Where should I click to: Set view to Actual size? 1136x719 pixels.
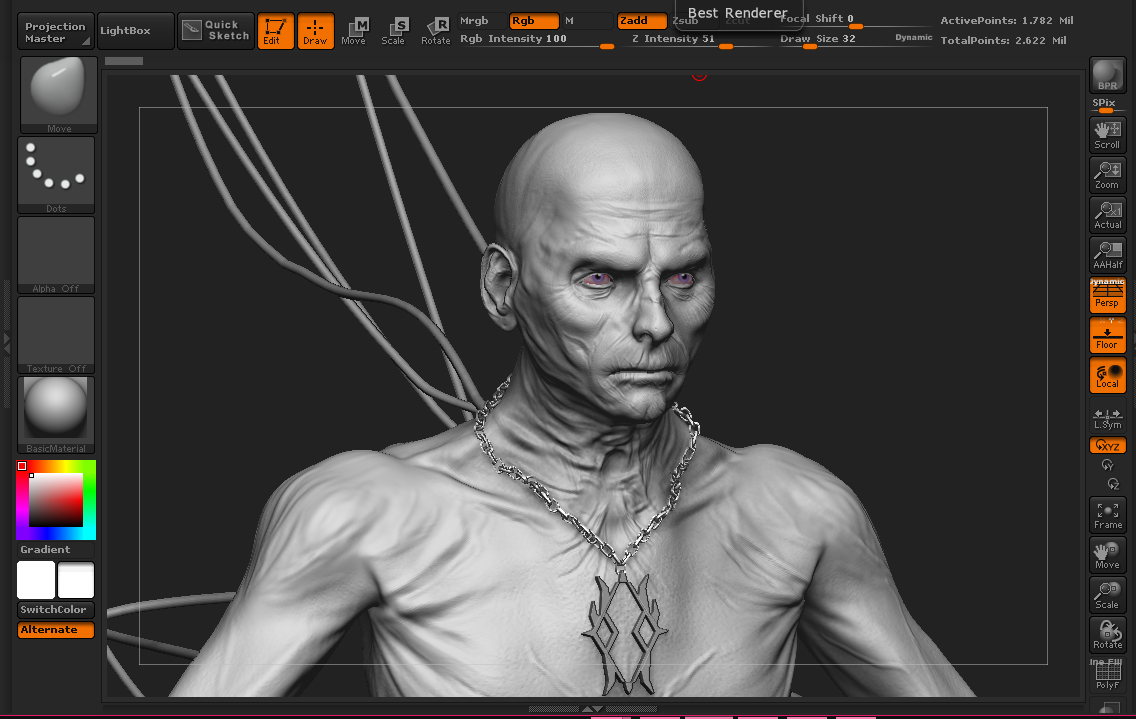point(1108,215)
